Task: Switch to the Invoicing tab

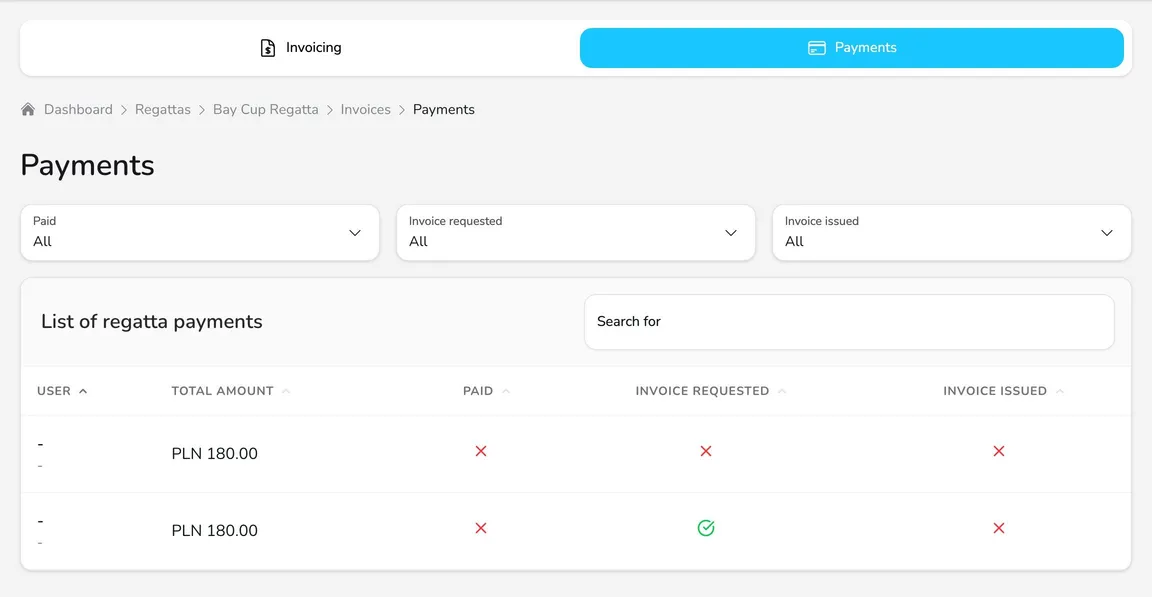Action: tap(300, 48)
